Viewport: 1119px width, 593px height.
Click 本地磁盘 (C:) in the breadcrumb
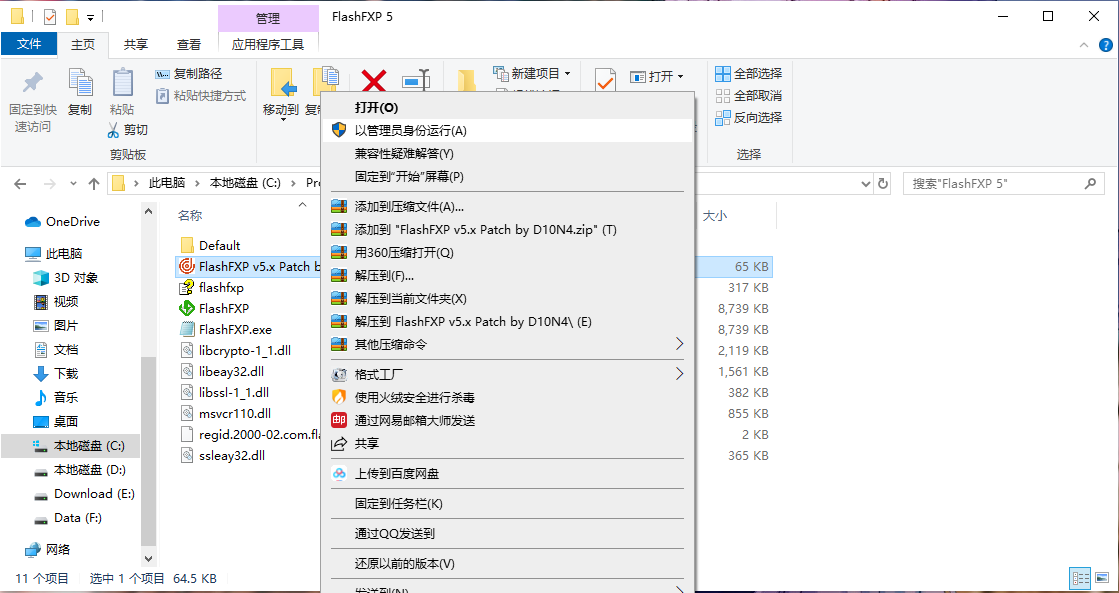[245, 183]
